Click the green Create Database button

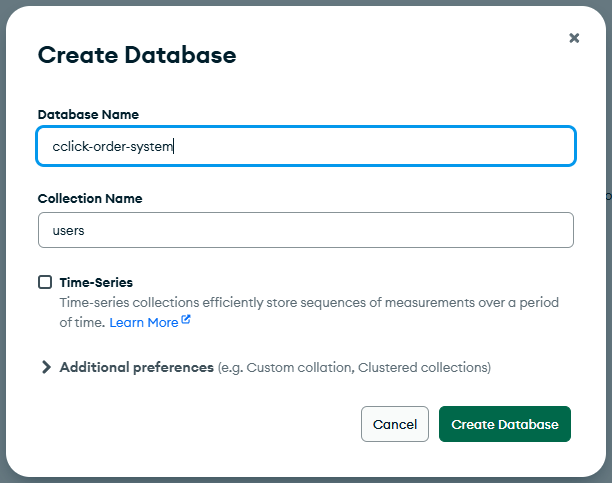click(504, 424)
